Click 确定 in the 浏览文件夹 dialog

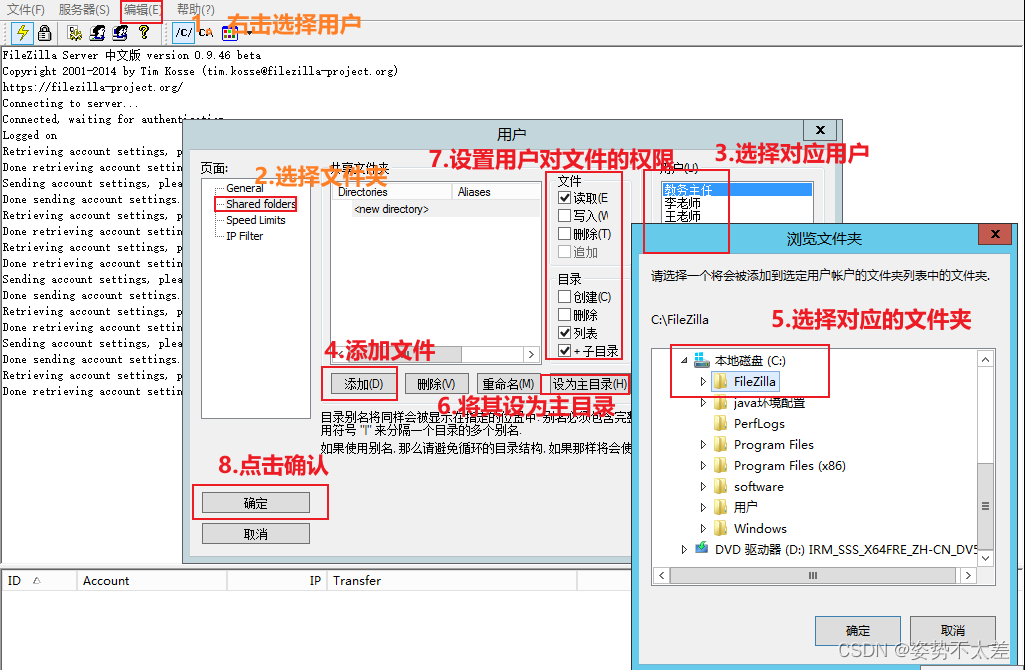pyautogui.click(x=858, y=631)
